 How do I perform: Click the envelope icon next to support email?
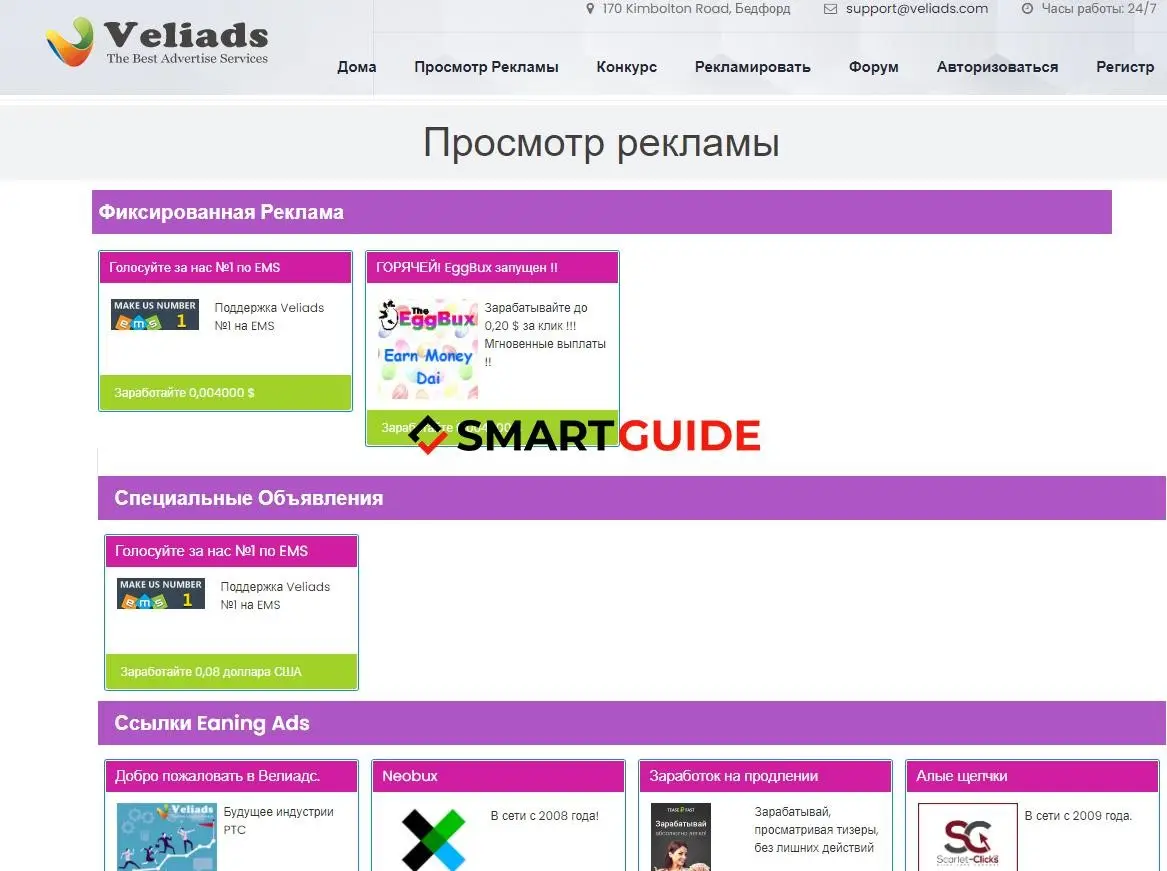pyautogui.click(x=829, y=9)
